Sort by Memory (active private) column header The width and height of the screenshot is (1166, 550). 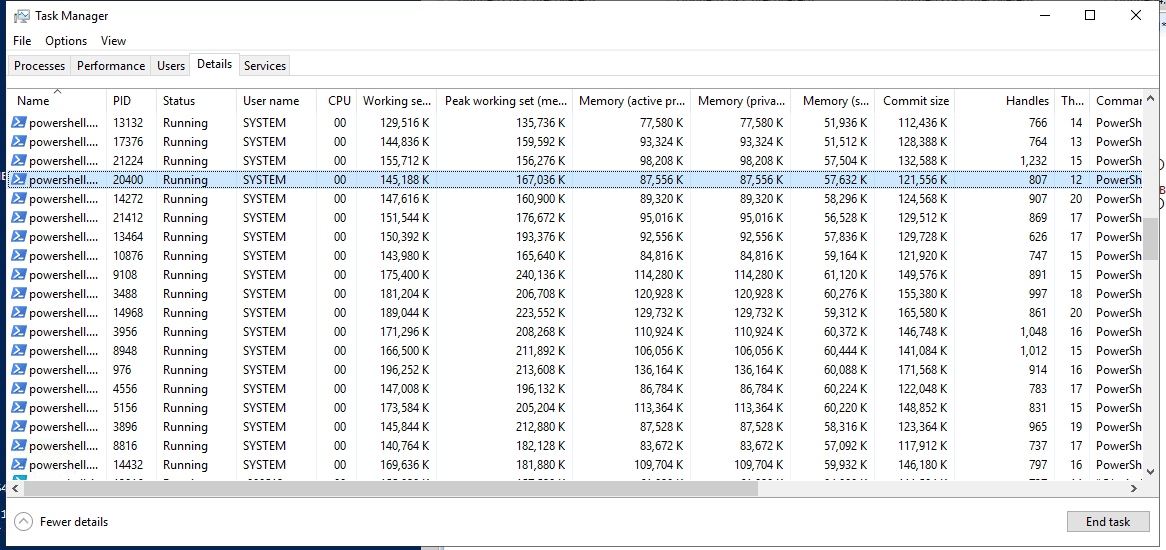631,101
